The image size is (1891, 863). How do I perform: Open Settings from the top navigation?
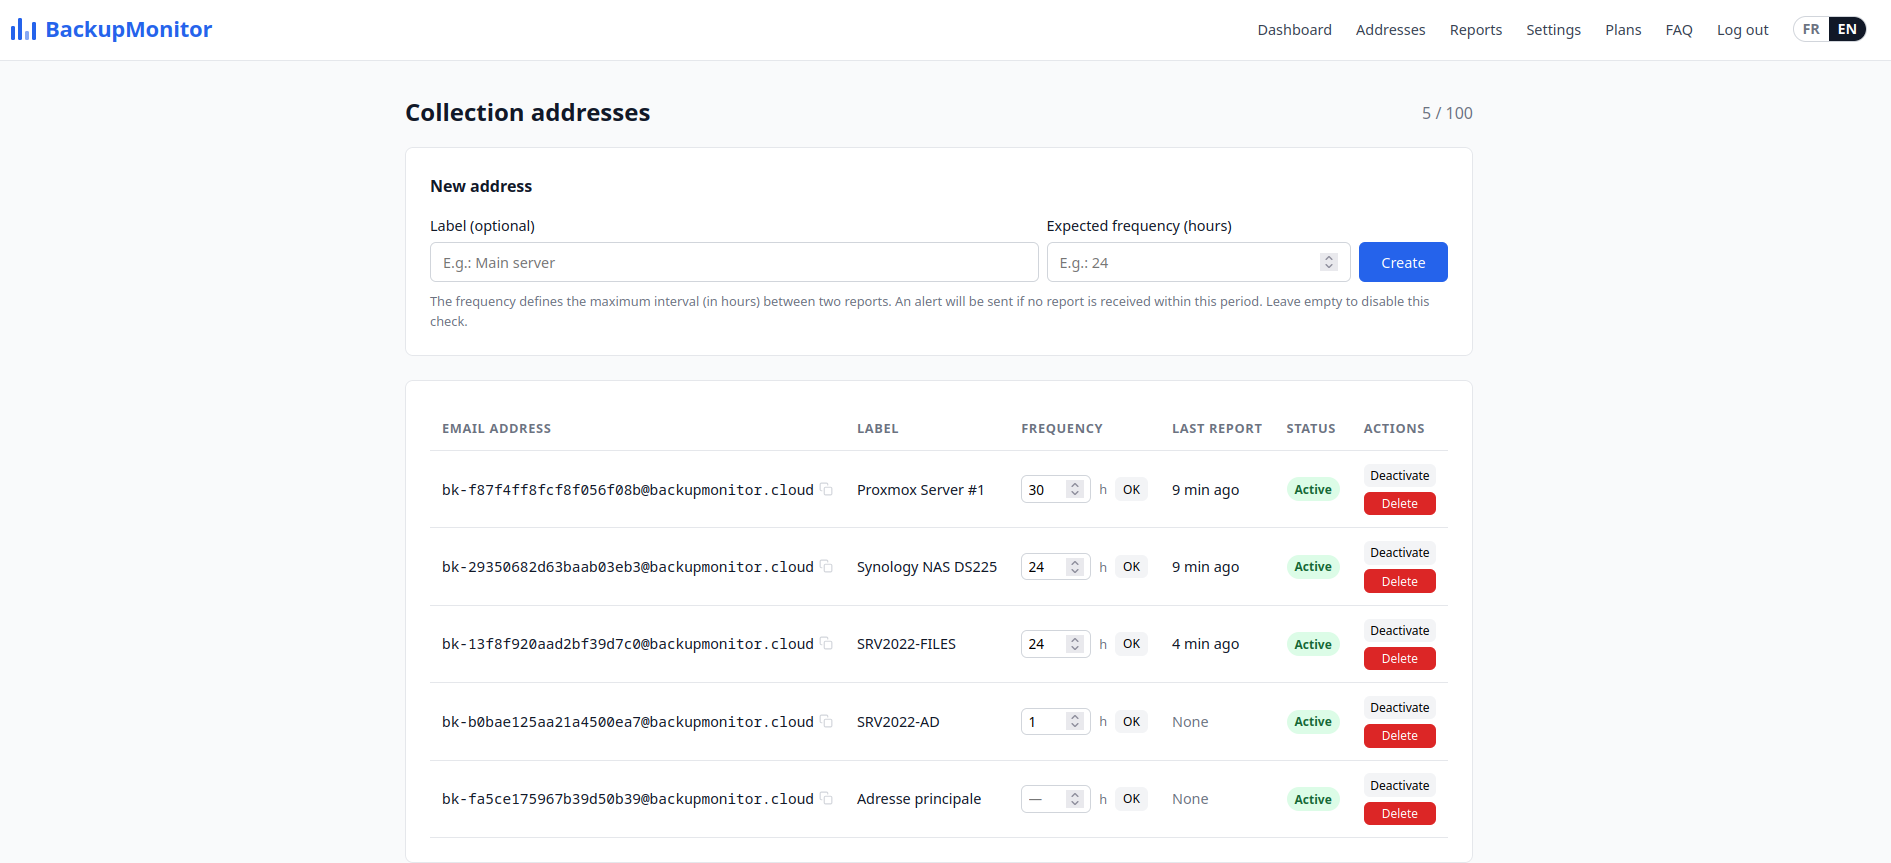pyautogui.click(x=1553, y=30)
